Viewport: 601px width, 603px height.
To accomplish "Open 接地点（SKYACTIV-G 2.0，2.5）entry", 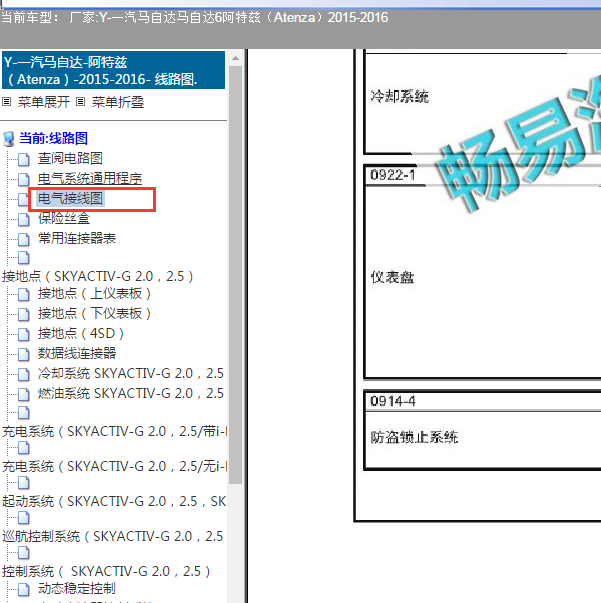I will [x=98, y=276].
